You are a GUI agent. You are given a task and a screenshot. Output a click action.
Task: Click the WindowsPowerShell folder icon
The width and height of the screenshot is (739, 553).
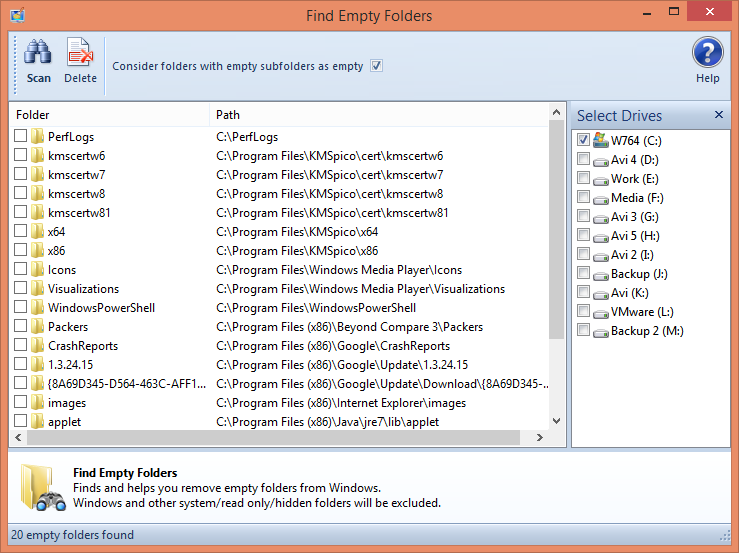coord(37,307)
